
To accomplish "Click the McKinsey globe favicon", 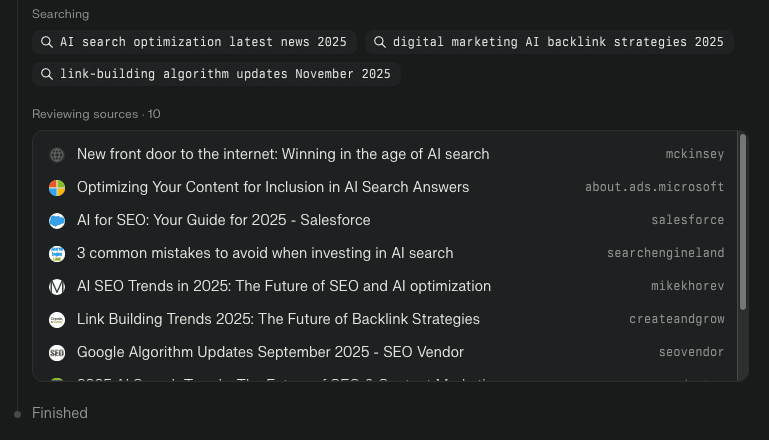I will (x=57, y=155).
